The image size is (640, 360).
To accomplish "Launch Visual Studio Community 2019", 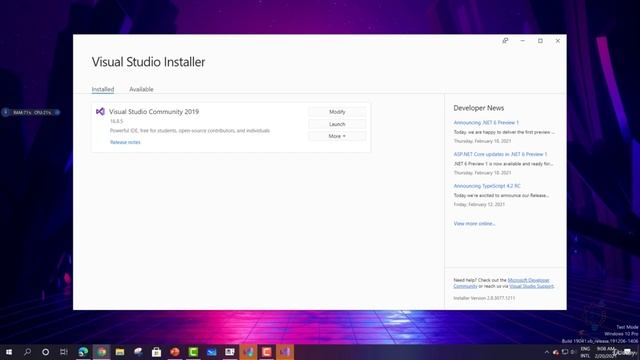I will click(337, 124).
